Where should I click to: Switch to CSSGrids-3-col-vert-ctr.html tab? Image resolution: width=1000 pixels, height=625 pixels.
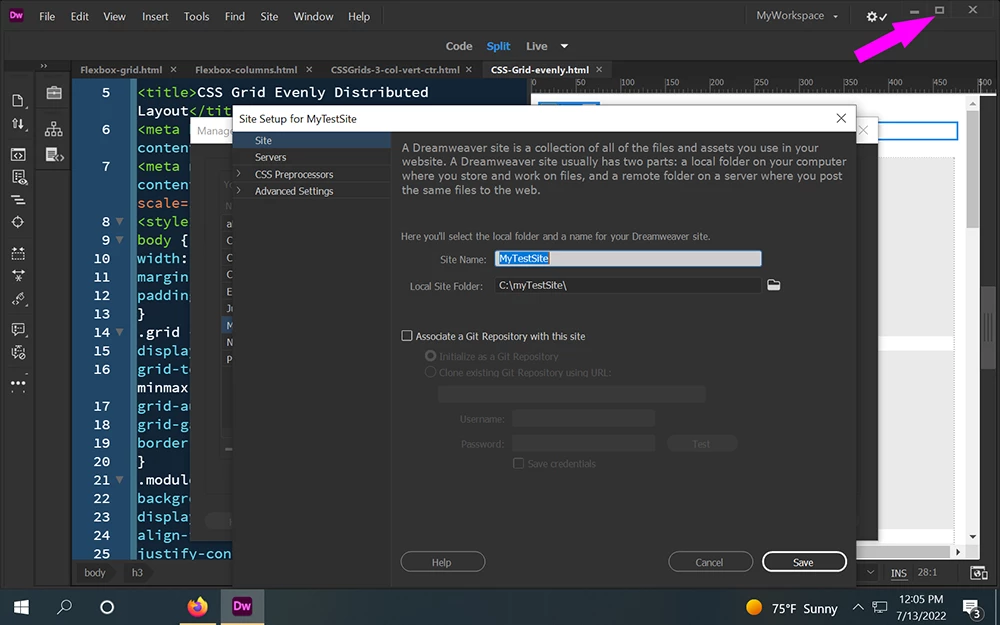(395, 70)
